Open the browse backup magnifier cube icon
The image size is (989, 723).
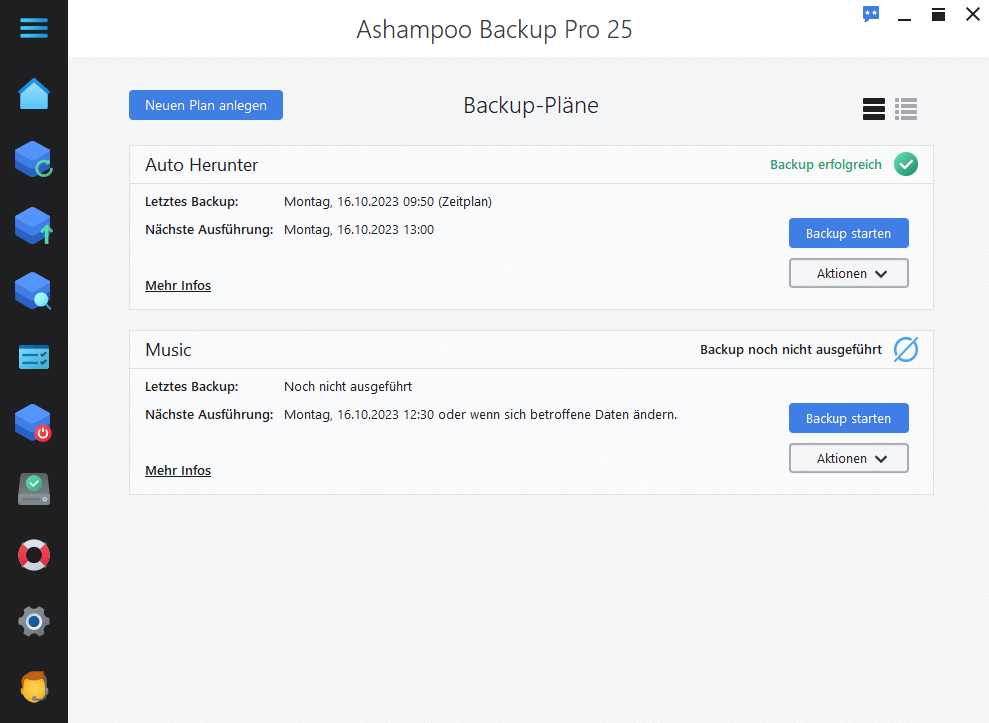click(x=33, y=291)
